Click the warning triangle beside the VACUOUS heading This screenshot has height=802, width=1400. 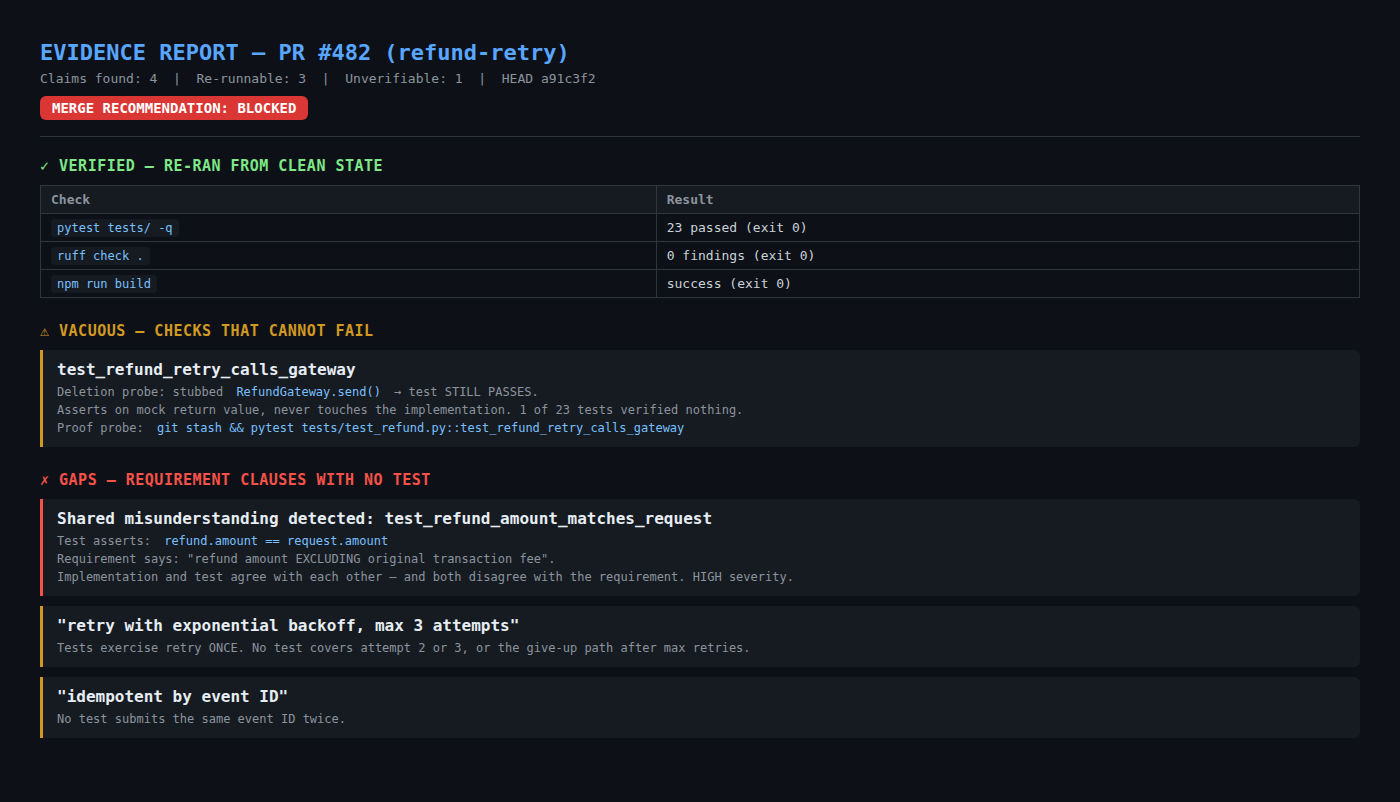coord(45,330)
